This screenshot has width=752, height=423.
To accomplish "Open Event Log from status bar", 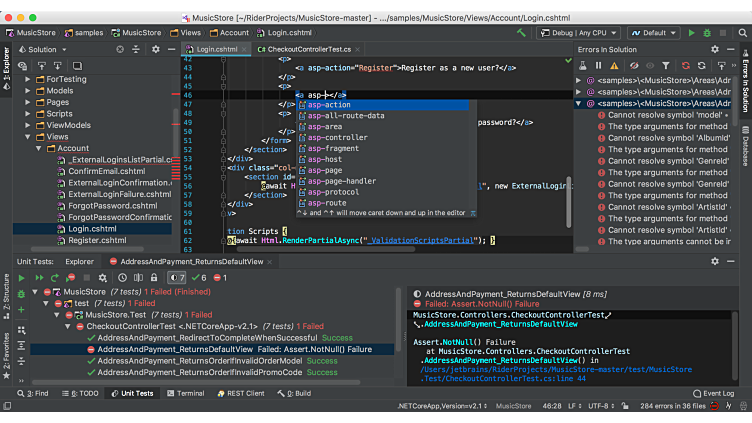I will [712, 393].
